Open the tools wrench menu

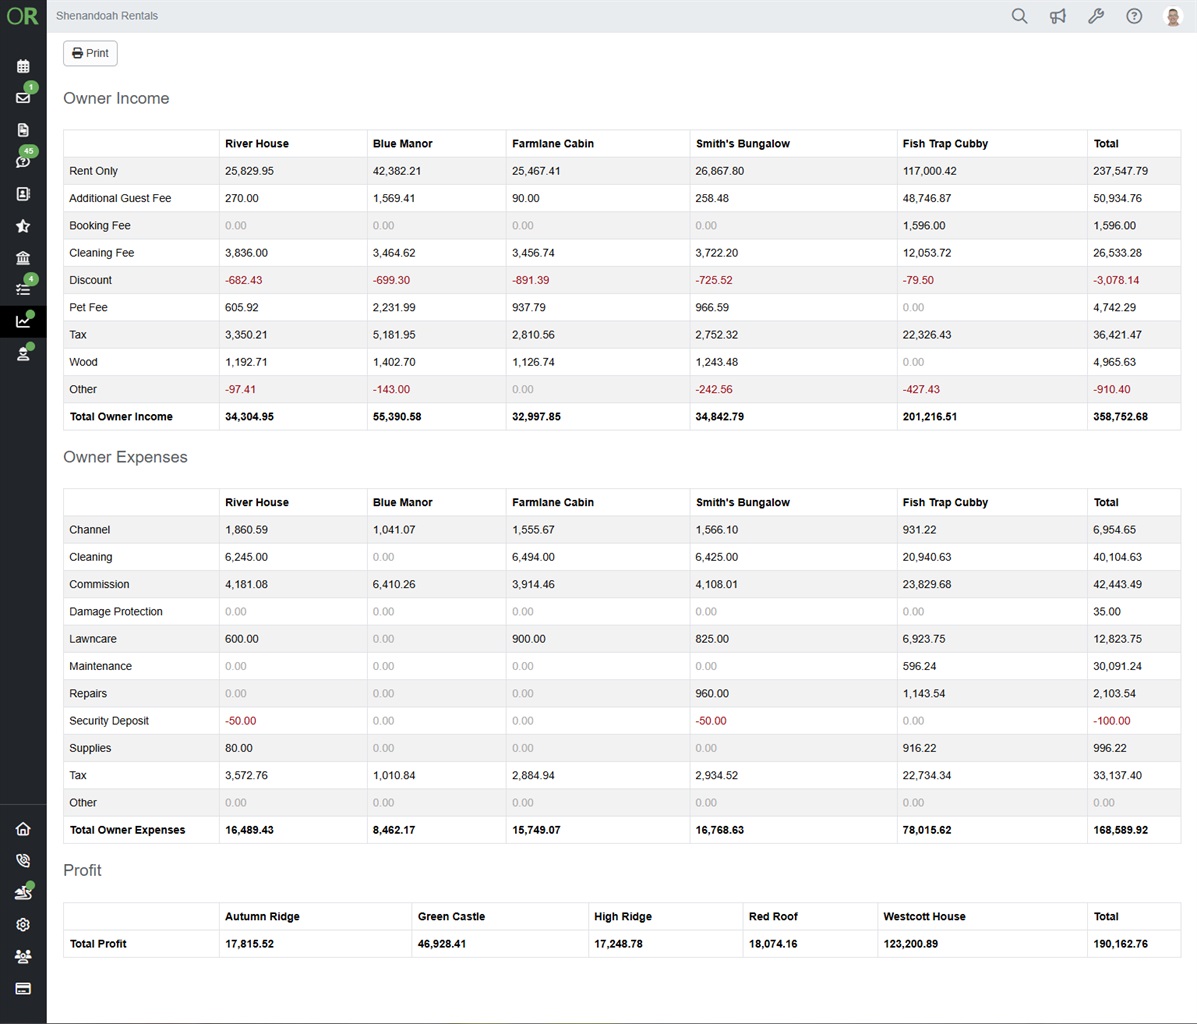click(1095, 16)
